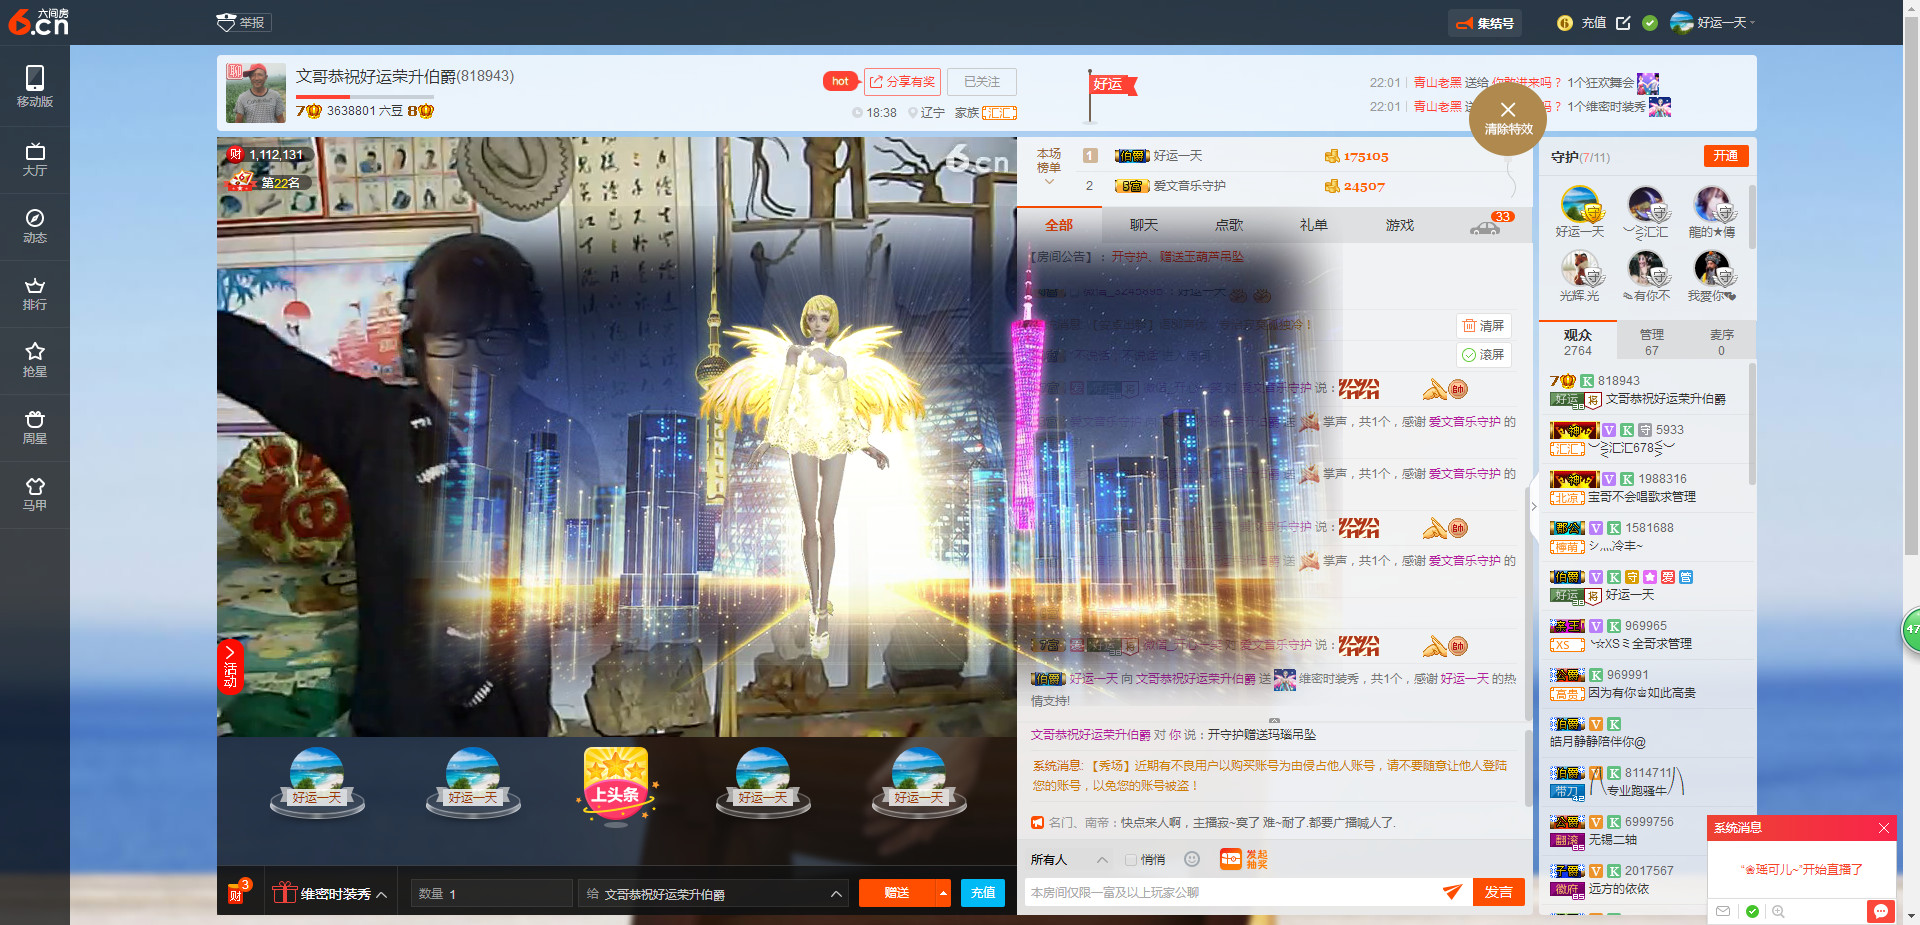Click the 6.cn site logo

click(38, 22)
